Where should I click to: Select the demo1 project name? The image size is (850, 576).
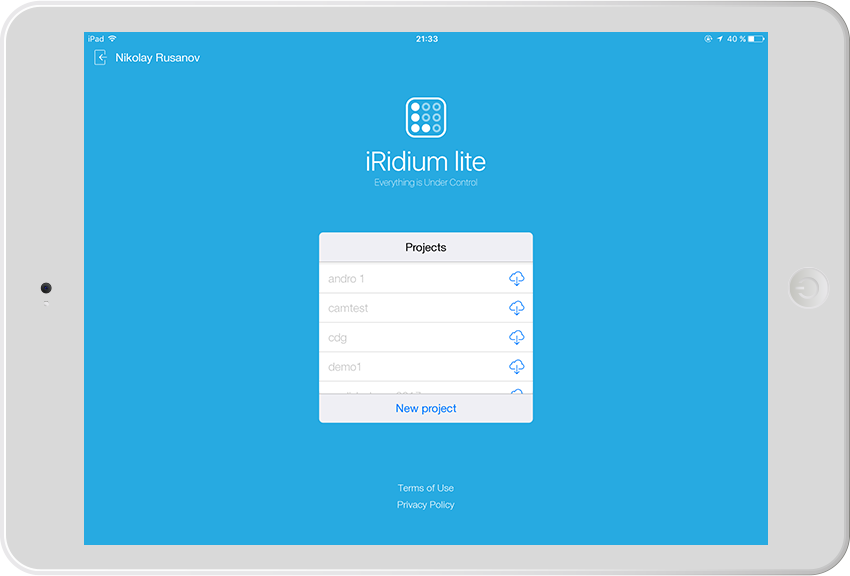[x=345, y=367]
